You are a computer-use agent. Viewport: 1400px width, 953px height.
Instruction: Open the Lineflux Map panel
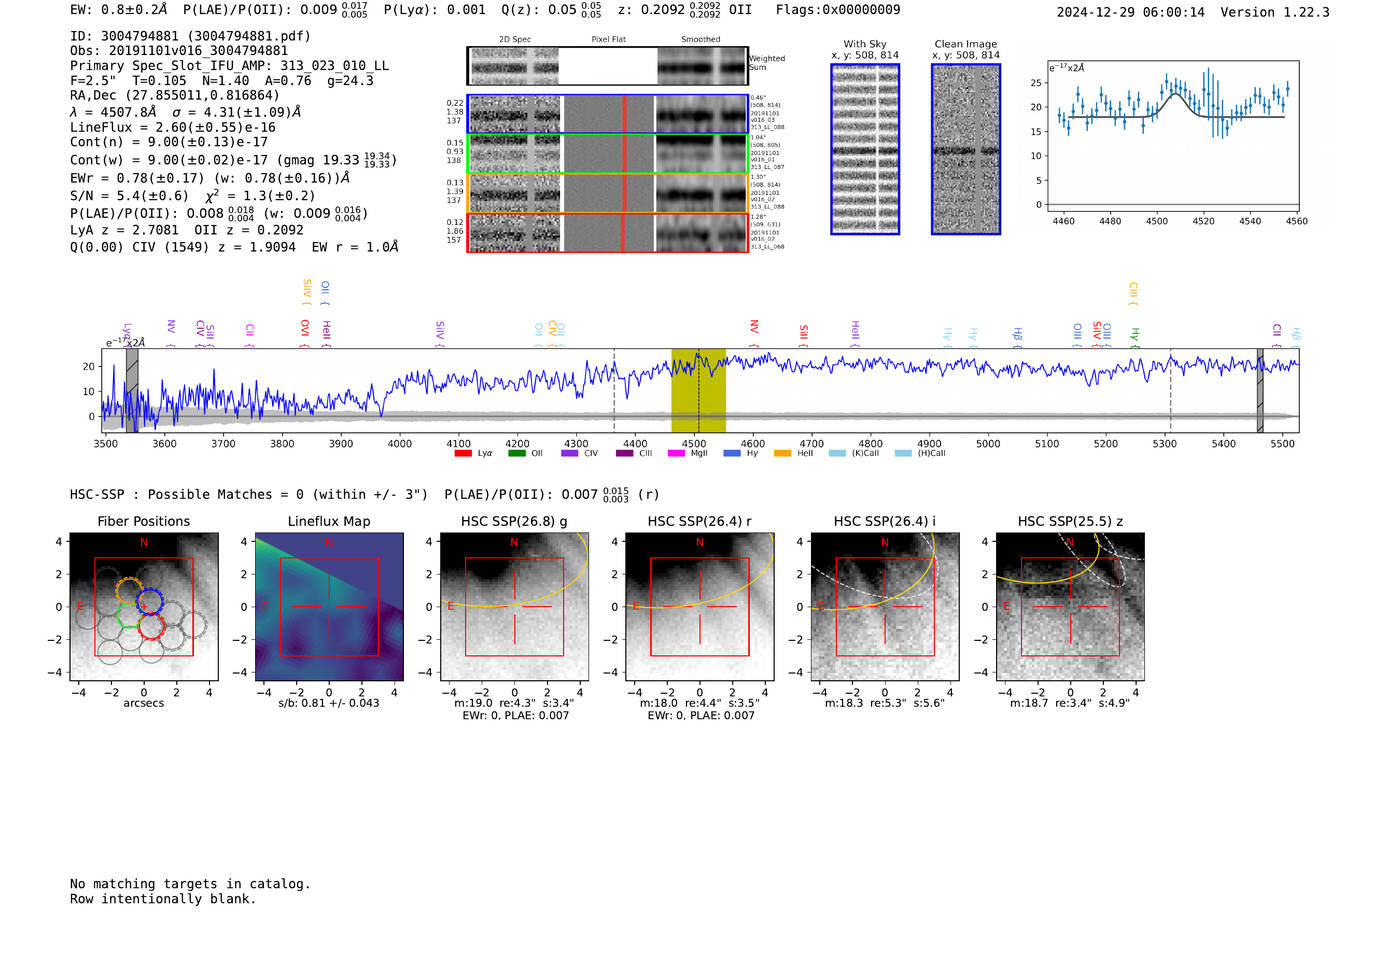(x=329, y=607)
